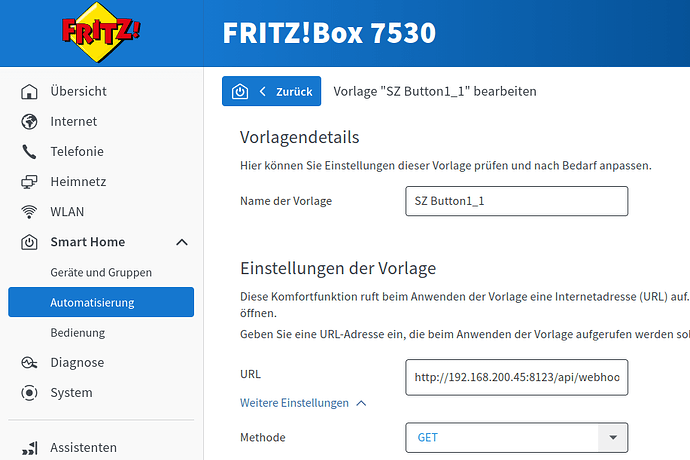Click the Name der Vorlage input field
Image resolution: width=690 pixels, height=460 pixels.
coord(517,201)
